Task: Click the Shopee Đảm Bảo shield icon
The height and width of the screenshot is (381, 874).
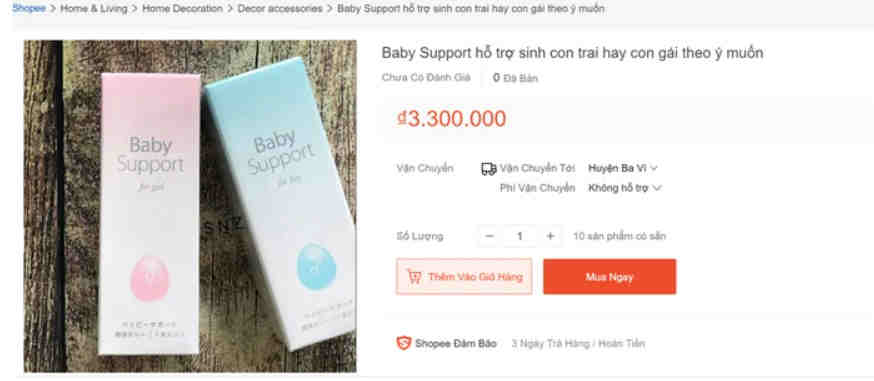Action: tap(404, 343)
